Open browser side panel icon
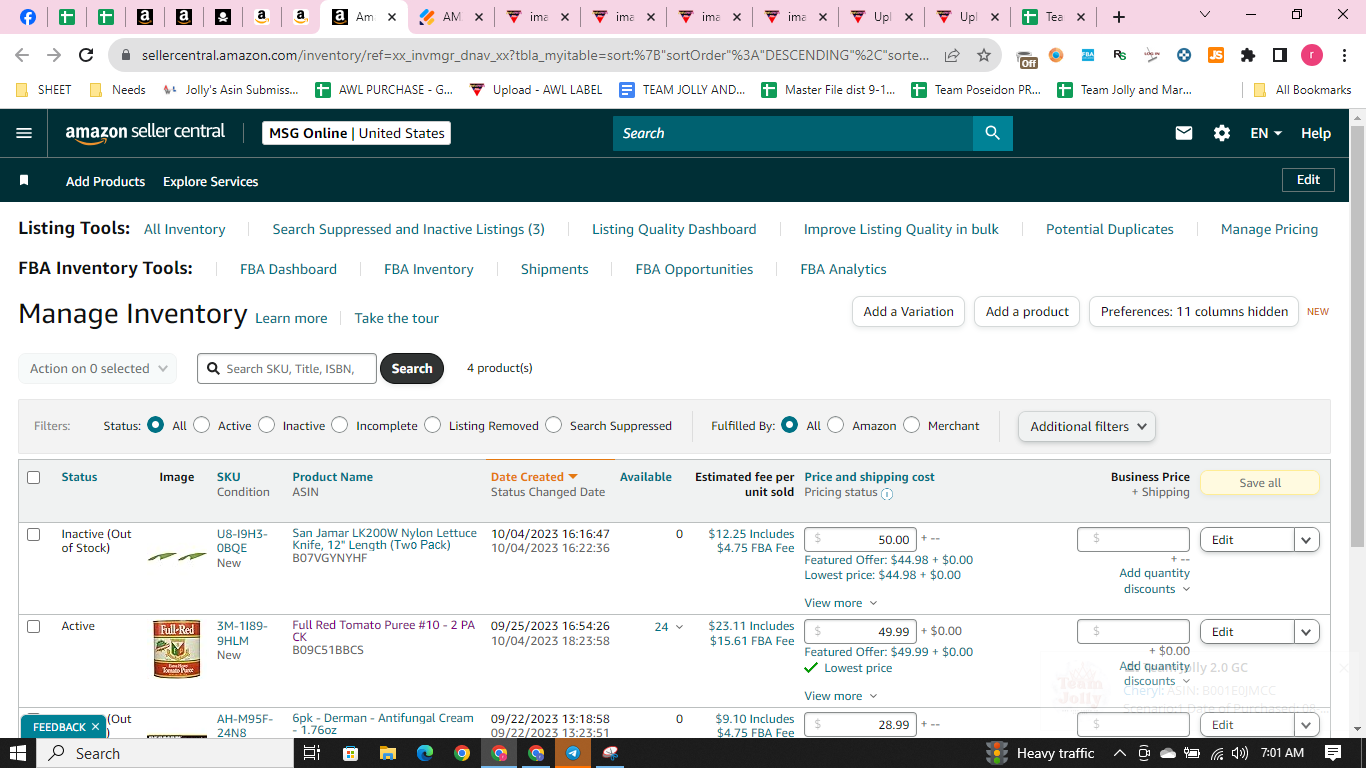1366x768 pixels. tap(1279, 55)
